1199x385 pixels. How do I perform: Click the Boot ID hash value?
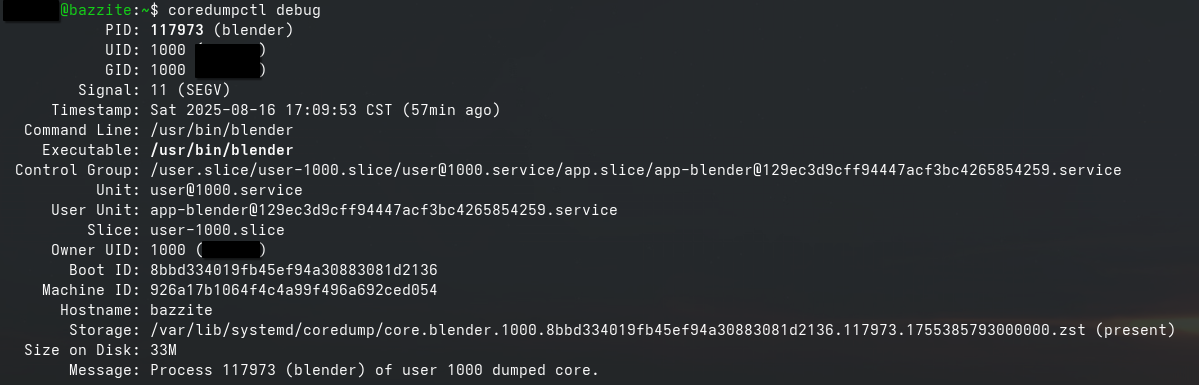[x=294, y=270]
